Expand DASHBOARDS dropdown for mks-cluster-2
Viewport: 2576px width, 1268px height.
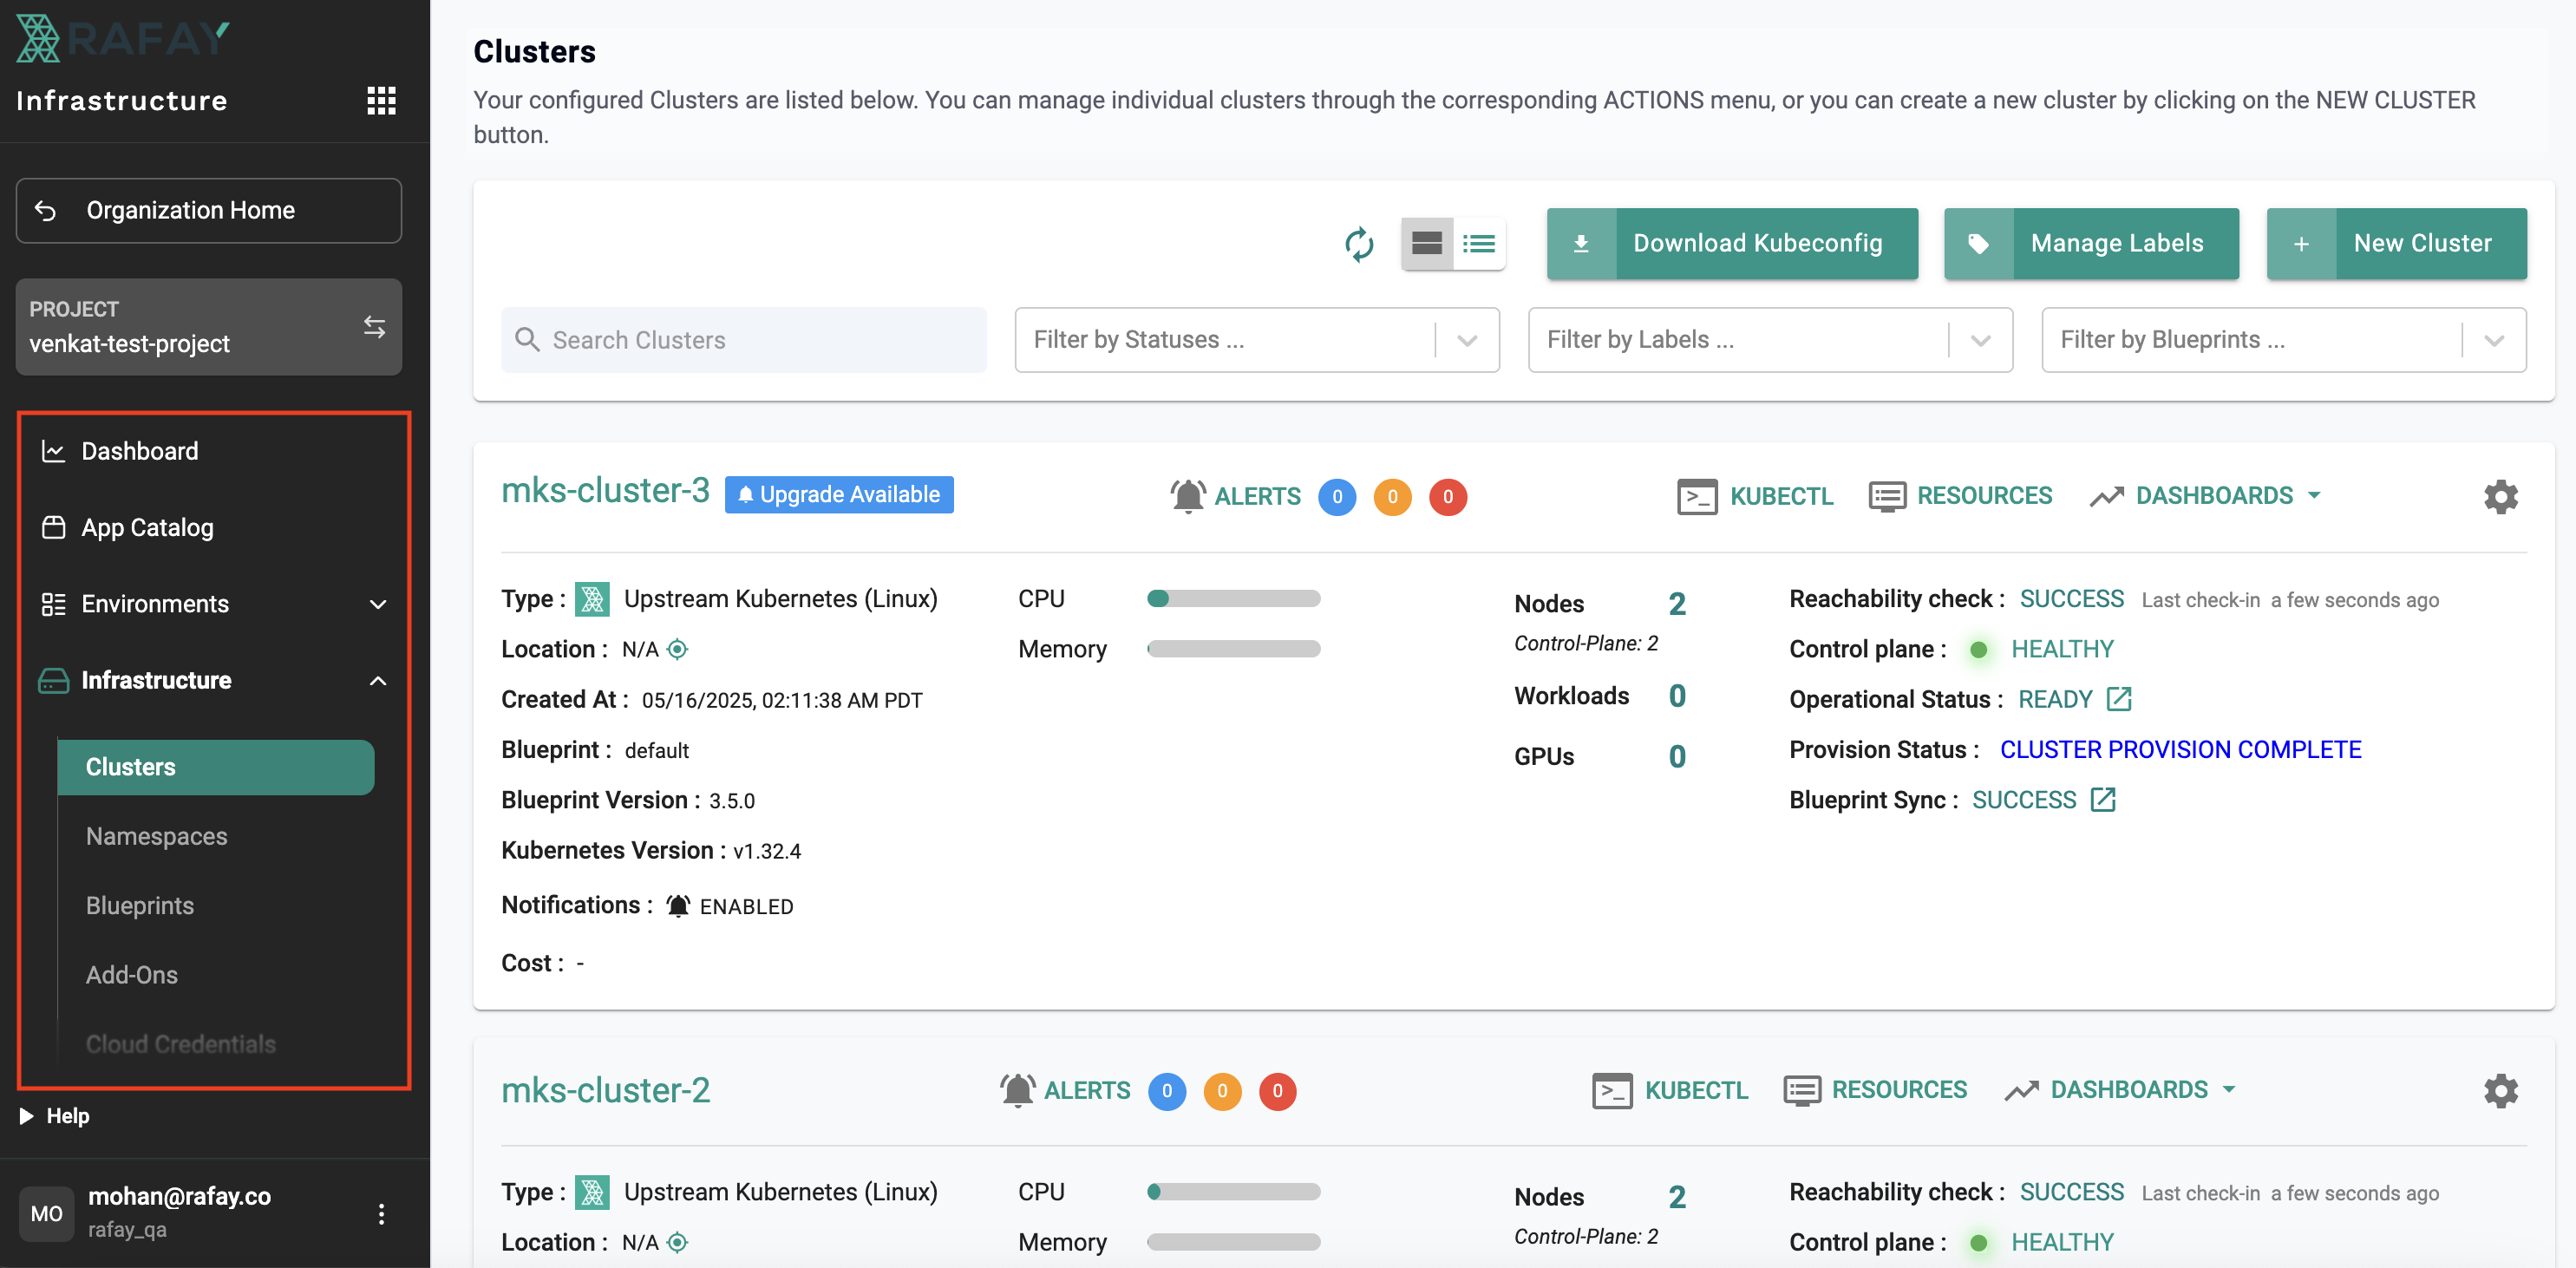point(2120,1090)
